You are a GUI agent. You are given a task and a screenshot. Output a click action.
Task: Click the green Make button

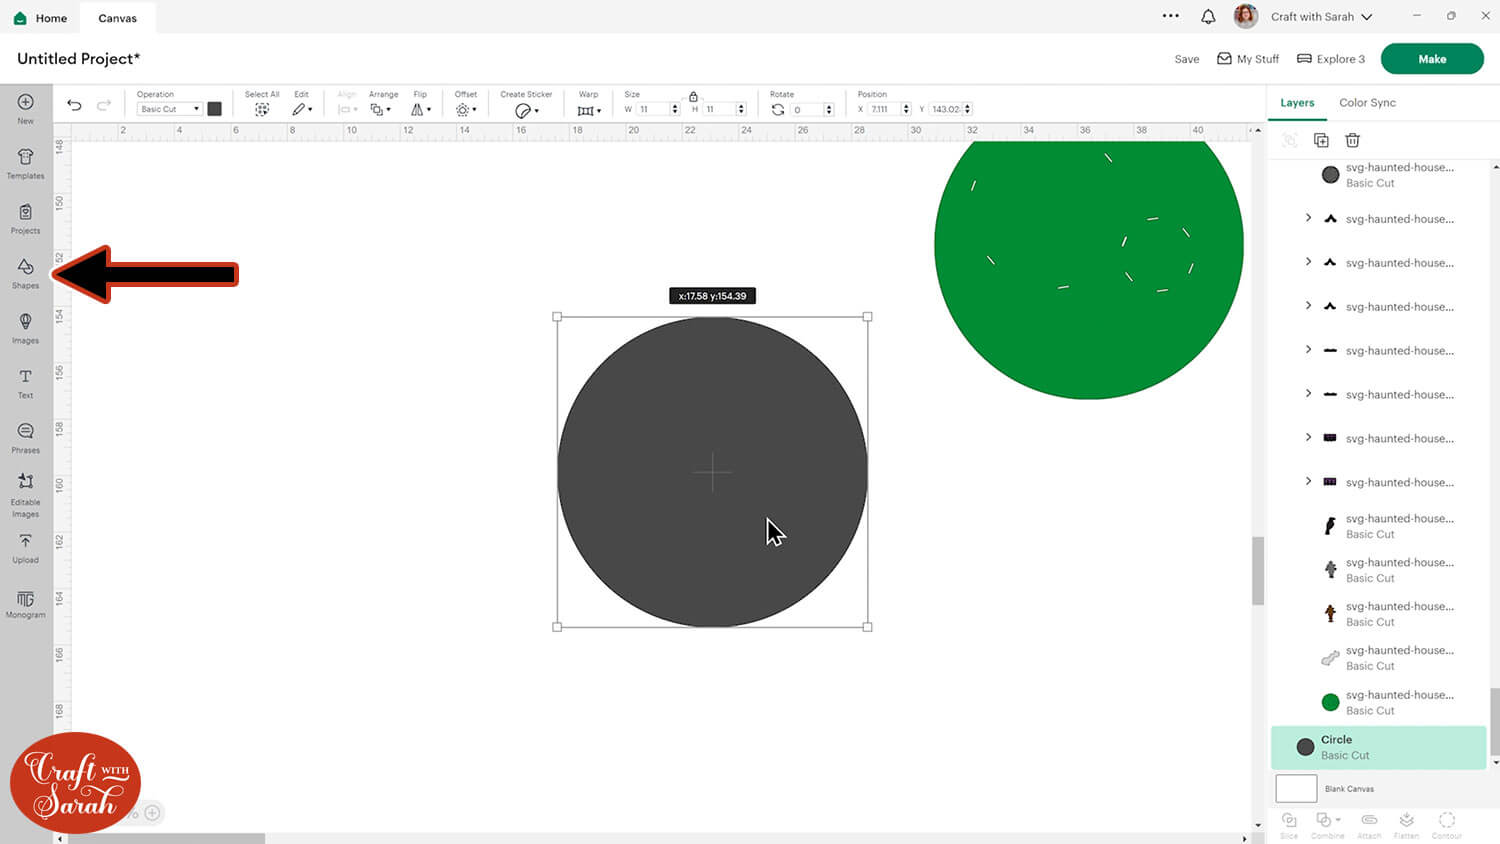pos(1431,59)
